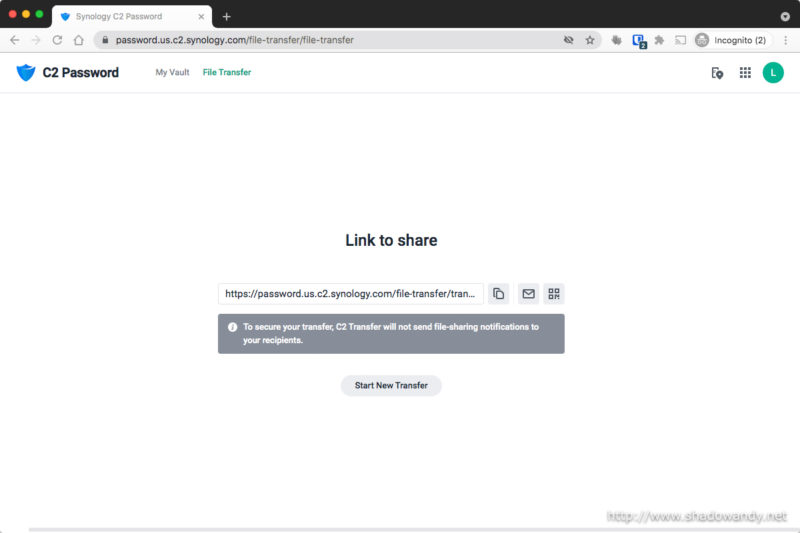Click the red macOS close button
This screenshot has width=800, height=533.
pyautogui.click(x=13, y=14)
